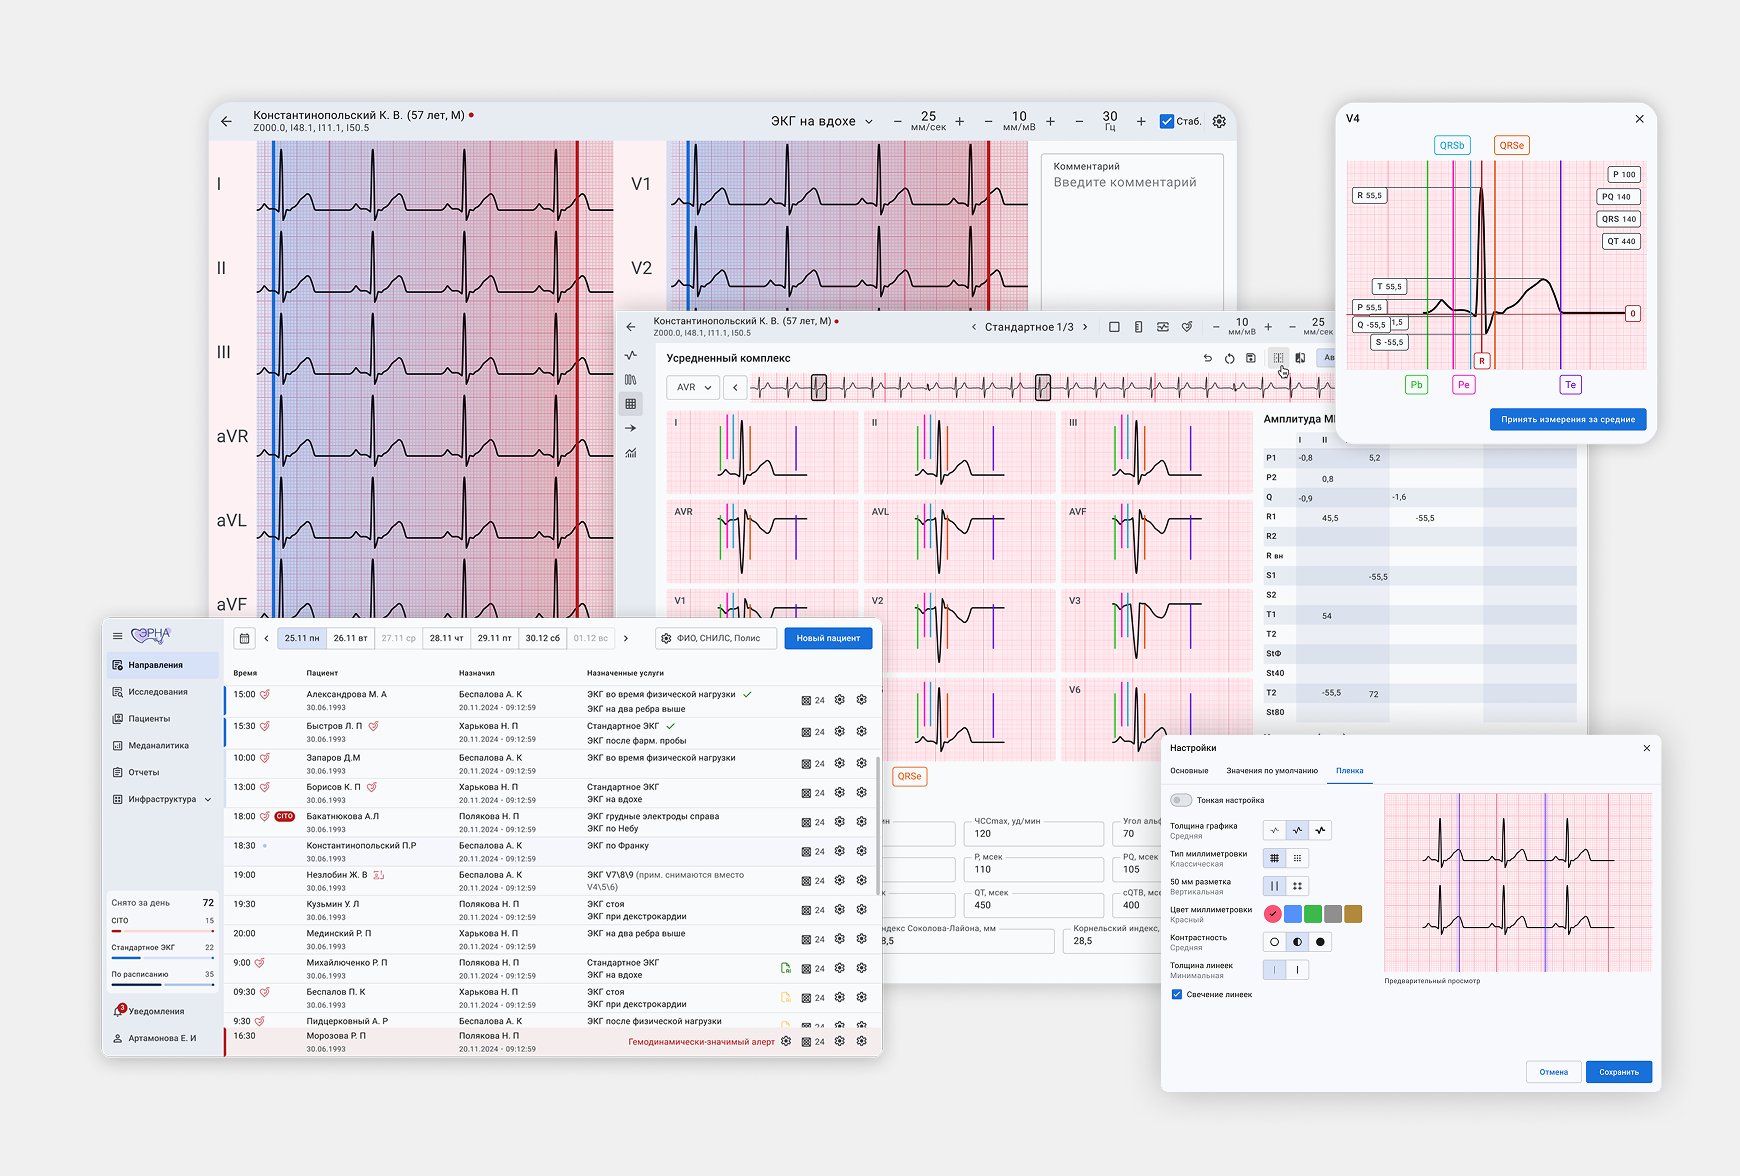Expand the ЭКГ на вдохе dropdown

click(x=821, y=121)
